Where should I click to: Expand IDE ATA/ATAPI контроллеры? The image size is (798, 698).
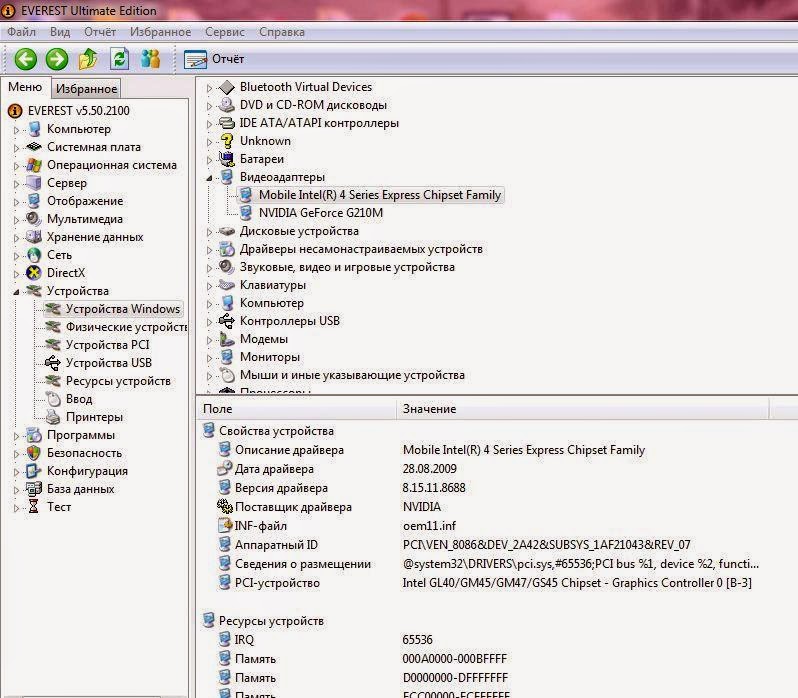[x=209, y=124]
